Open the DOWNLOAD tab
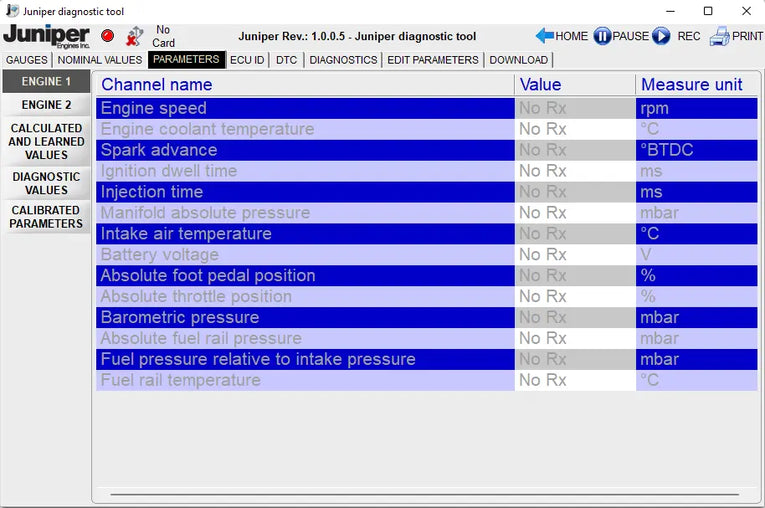Image resolution: width=765 pixels, height=508 pixels. 518,60
